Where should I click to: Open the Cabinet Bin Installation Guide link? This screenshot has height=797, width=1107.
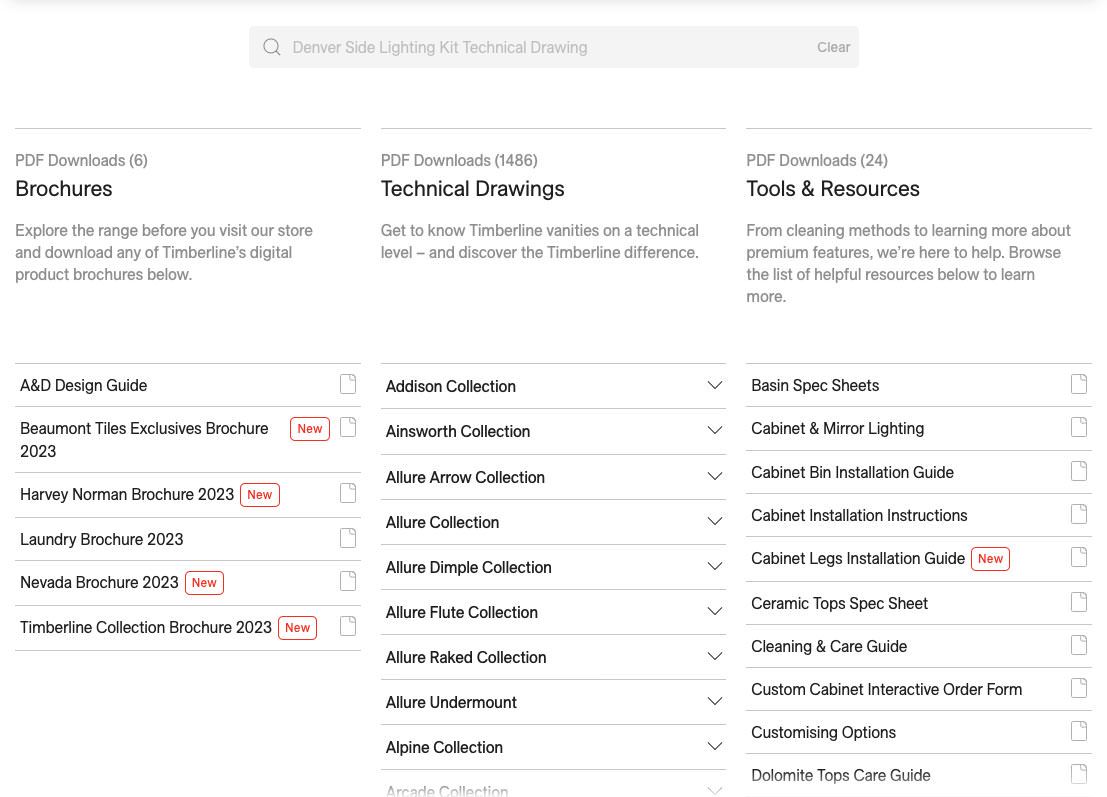coord(852,472)
